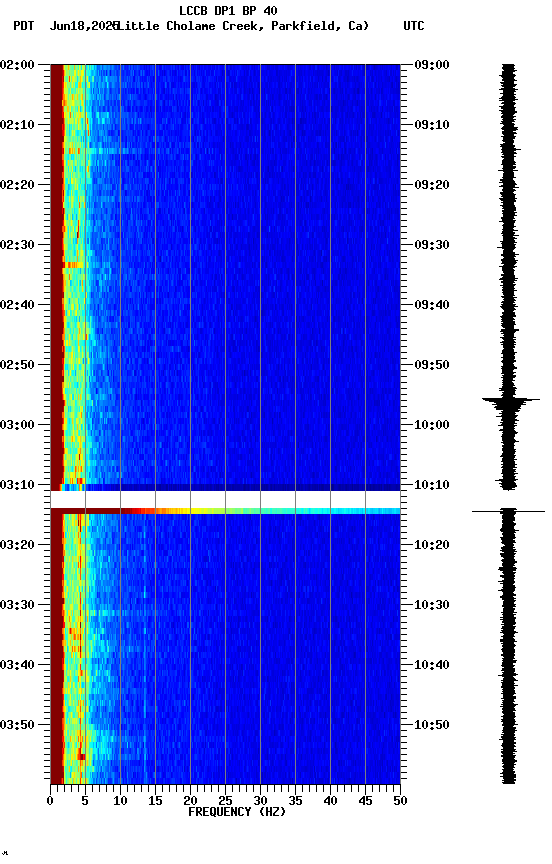Click the 02:50 PDT time label
This screenshot has width=552, height=864.
pyautogui.click(x=17, y=365)
